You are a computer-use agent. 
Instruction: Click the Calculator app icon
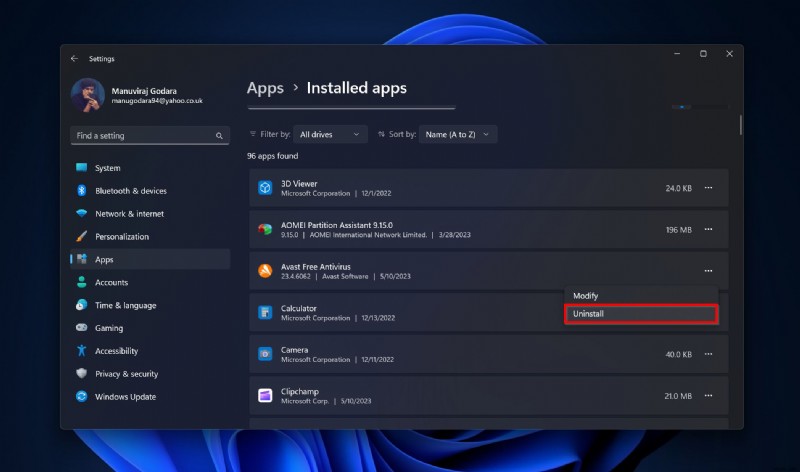point(265,312)
